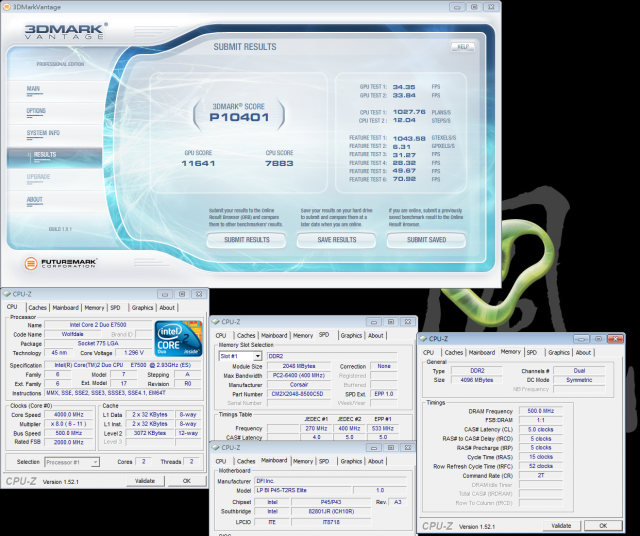Select Graphics tab in the CPU-Z SPD window
This screenshot has height=536, width=640.
pos(351,335)
